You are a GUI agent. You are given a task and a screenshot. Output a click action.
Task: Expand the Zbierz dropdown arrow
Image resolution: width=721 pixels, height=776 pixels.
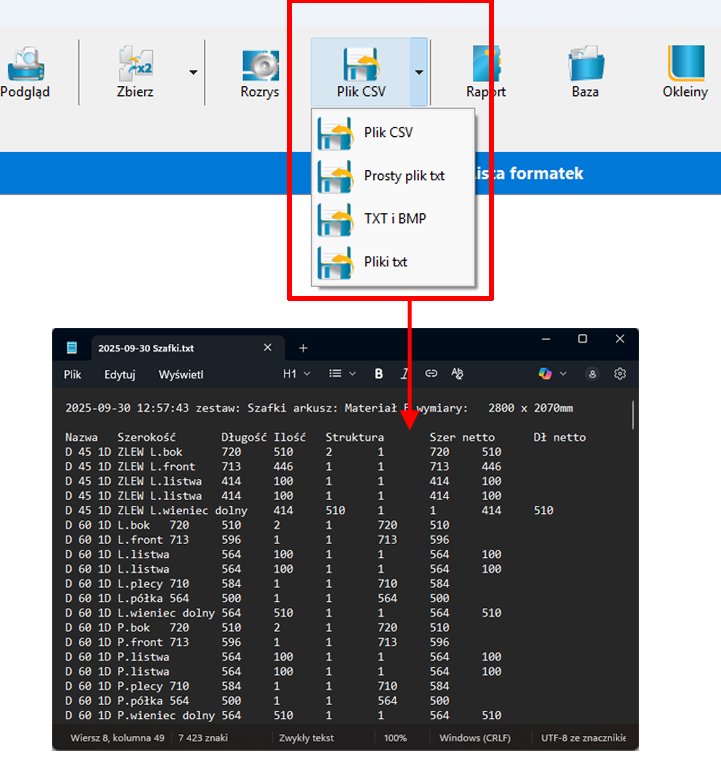click(x=192, y=72)
